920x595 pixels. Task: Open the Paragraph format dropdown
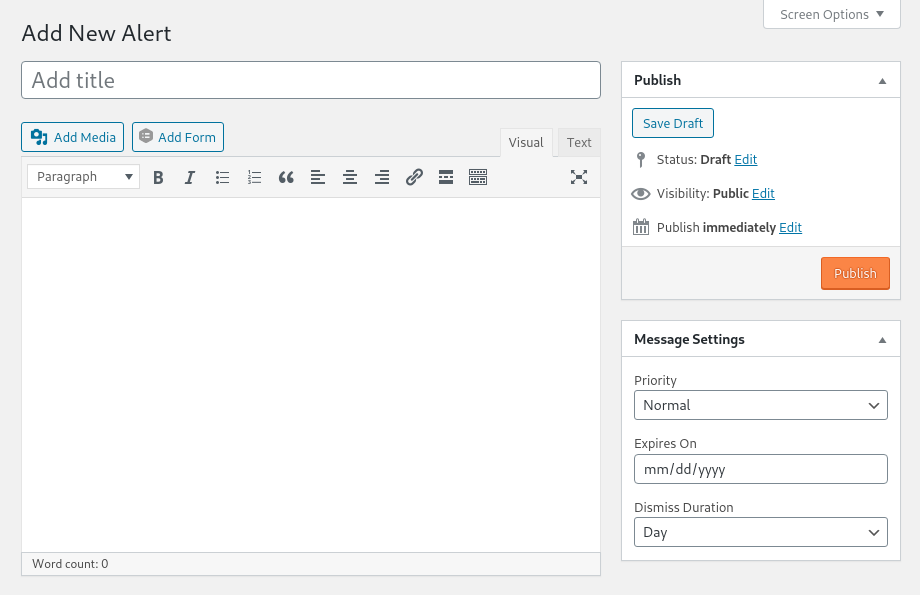pyautogui.click(x=84, y=177)
